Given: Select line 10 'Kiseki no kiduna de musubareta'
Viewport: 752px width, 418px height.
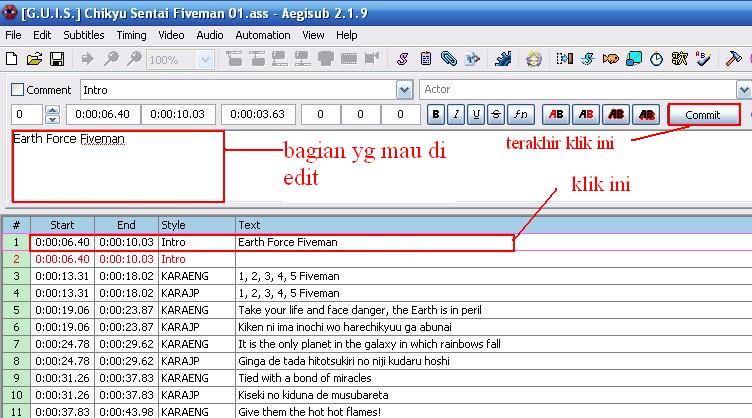Looking at the screenshot, I should click(376, 395).
